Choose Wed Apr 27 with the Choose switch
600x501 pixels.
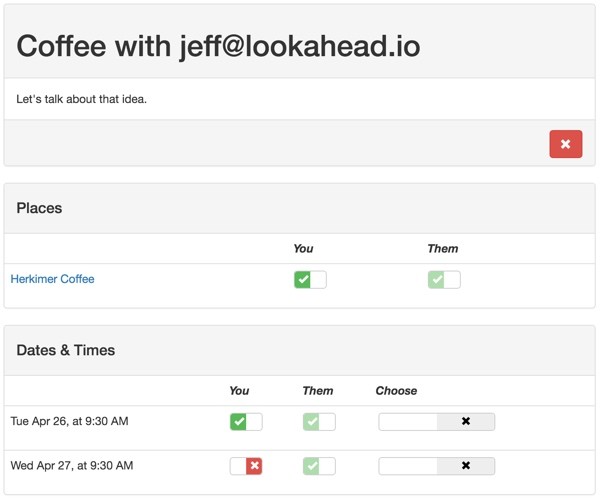pyautogui.click(x=437, y=466)
